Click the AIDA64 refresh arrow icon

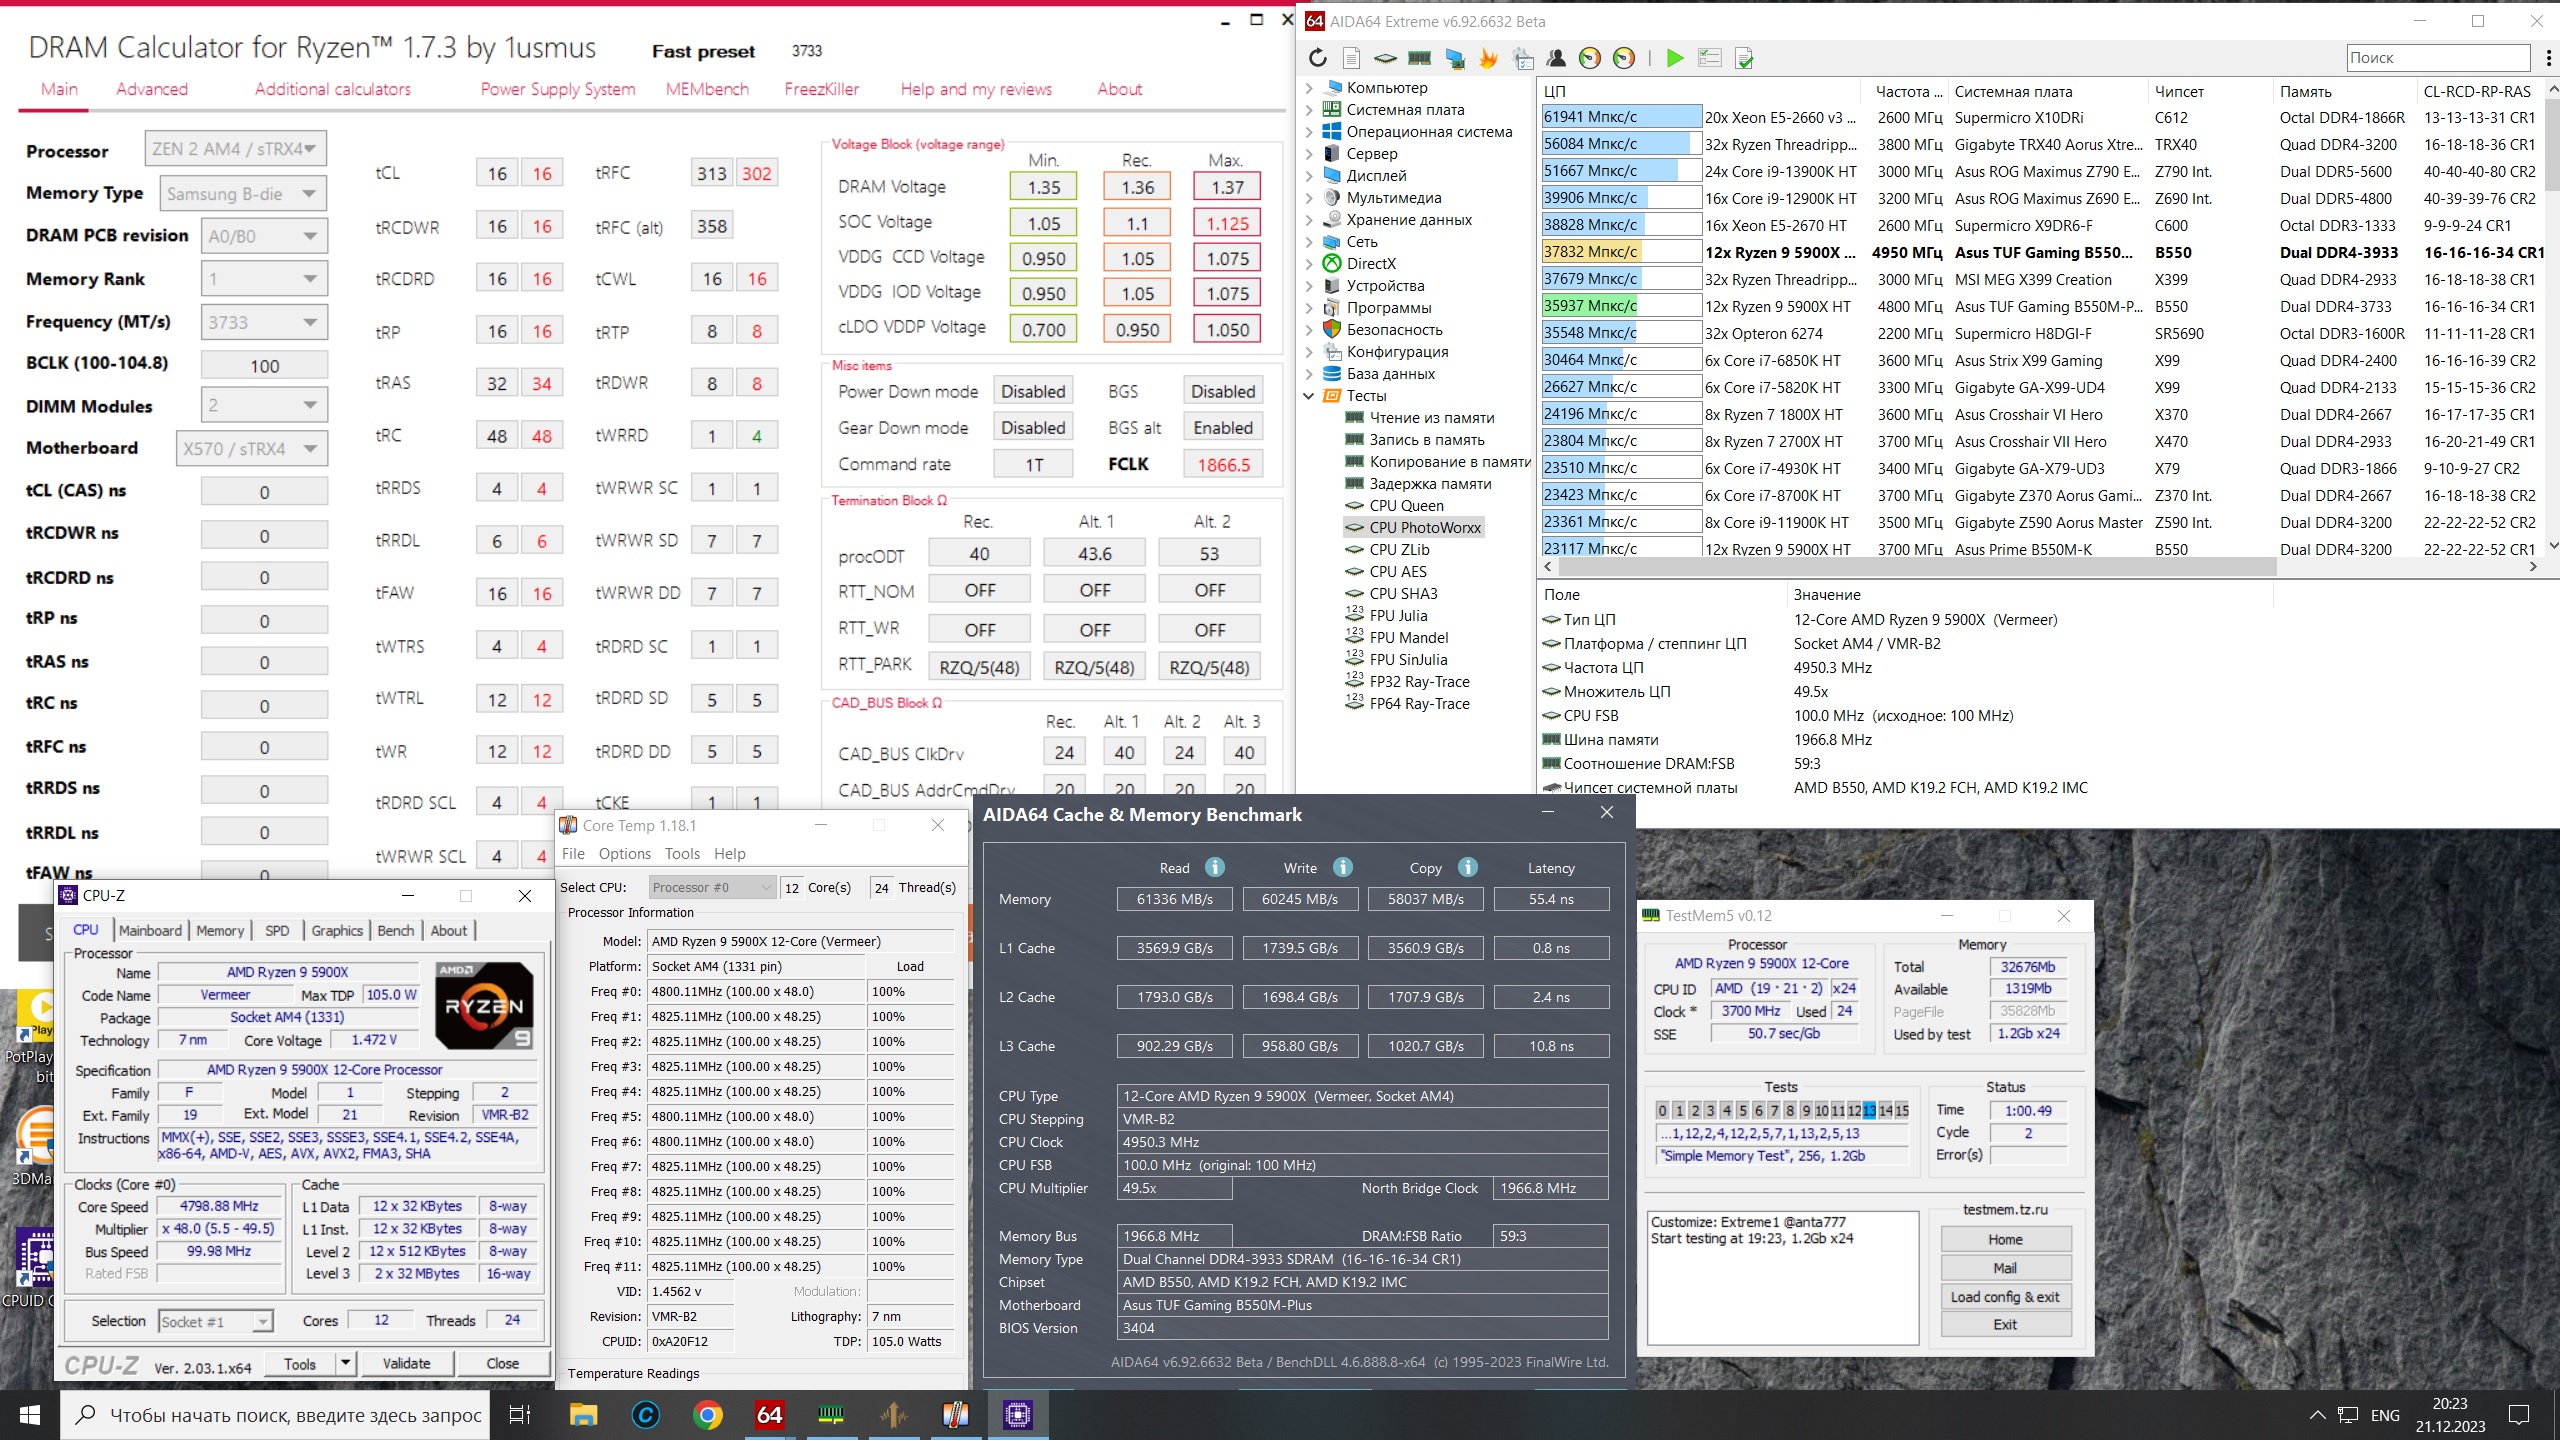pyautogui.click(x=1318, y=58)
